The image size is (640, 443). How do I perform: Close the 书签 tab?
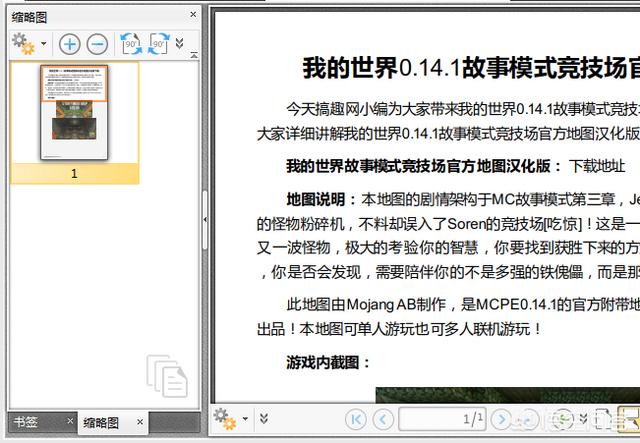[69, 422]
